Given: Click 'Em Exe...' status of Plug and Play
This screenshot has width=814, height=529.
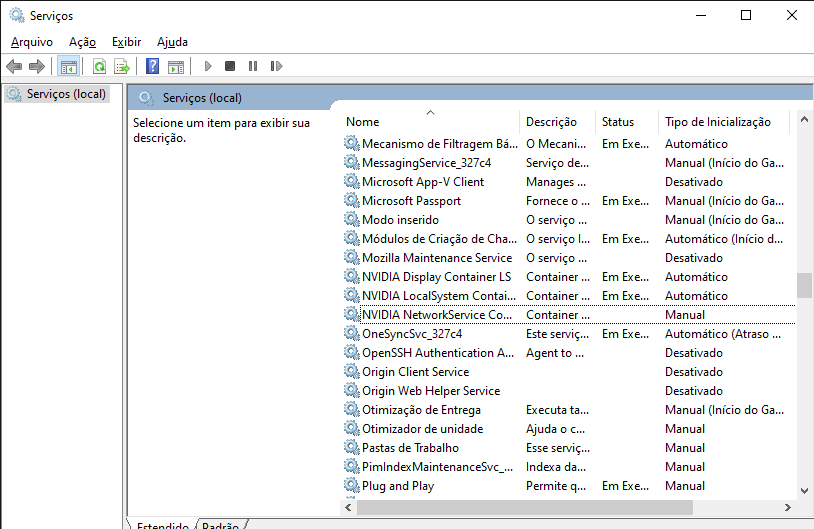Looking at the screenshot, I should coord(625,486).
